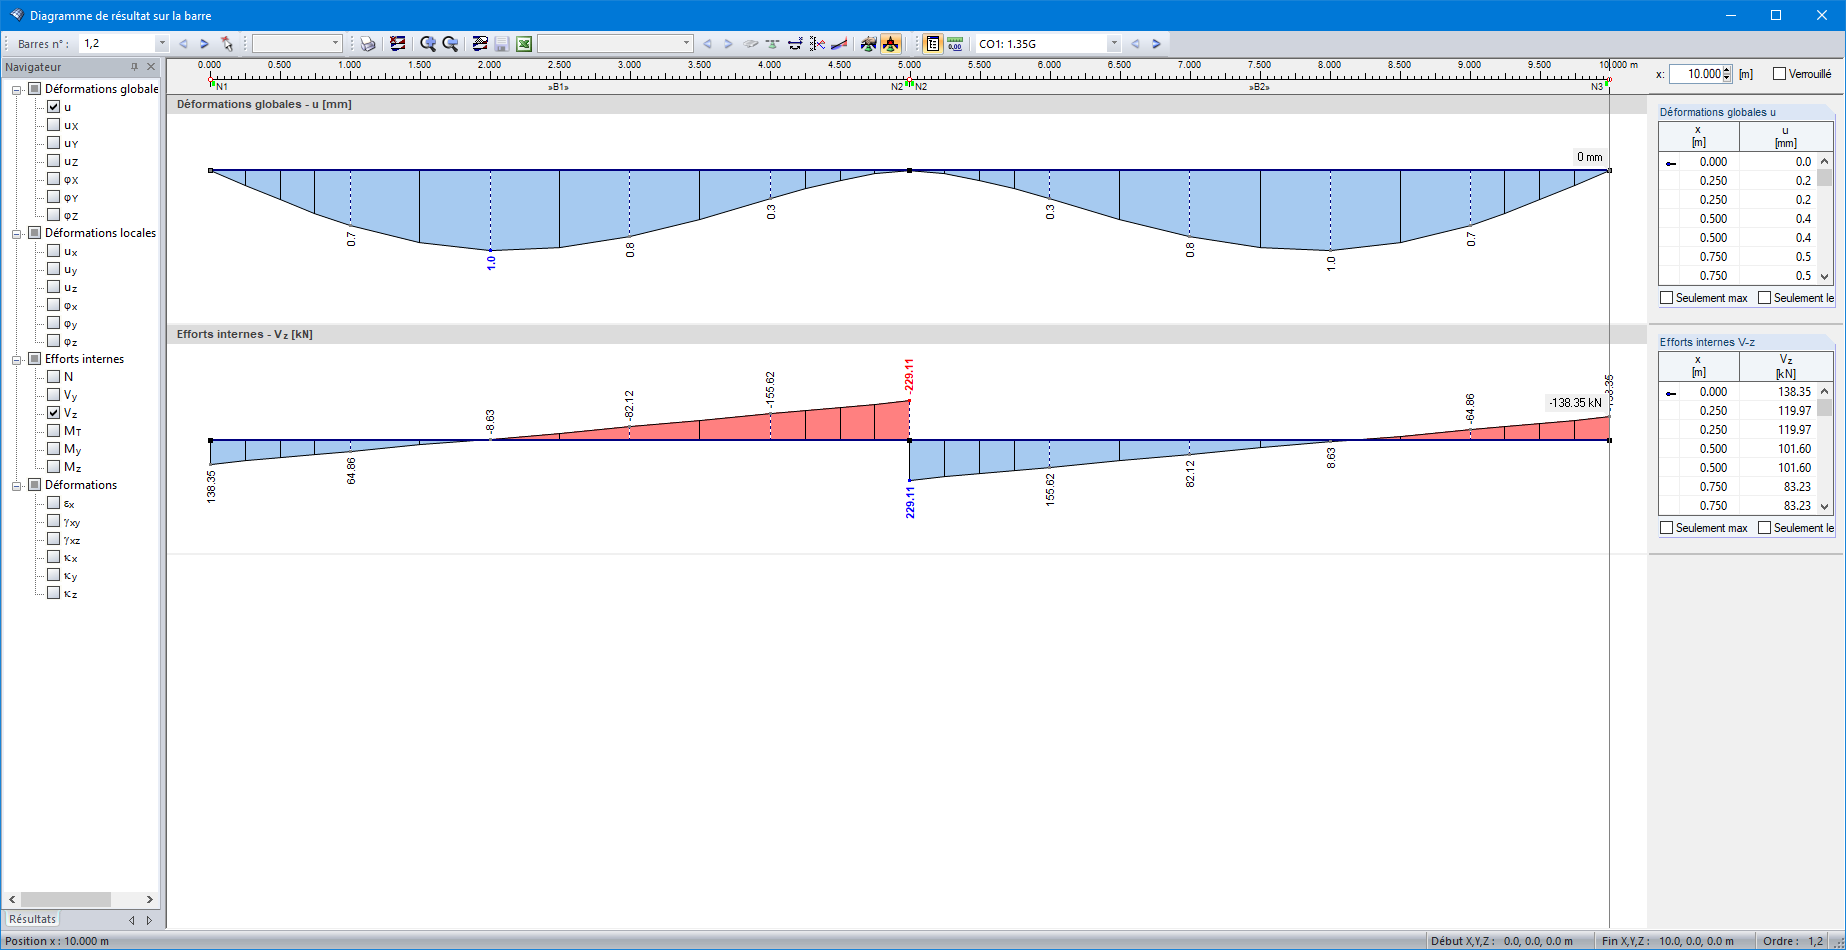Uncheck the Vz checkbox in the navigator
1846x950 pixels.
[x=55, y=412]
